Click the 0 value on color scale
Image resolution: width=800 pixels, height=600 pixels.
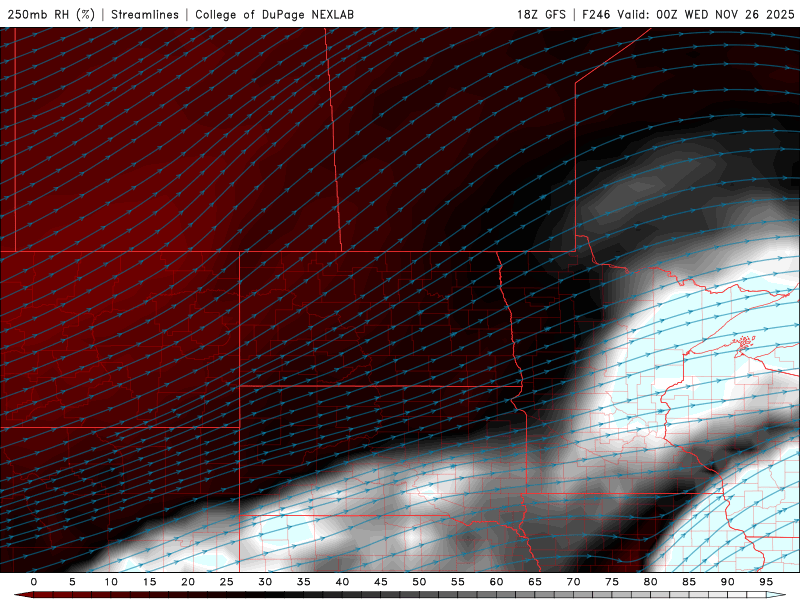tap(34, 582)
